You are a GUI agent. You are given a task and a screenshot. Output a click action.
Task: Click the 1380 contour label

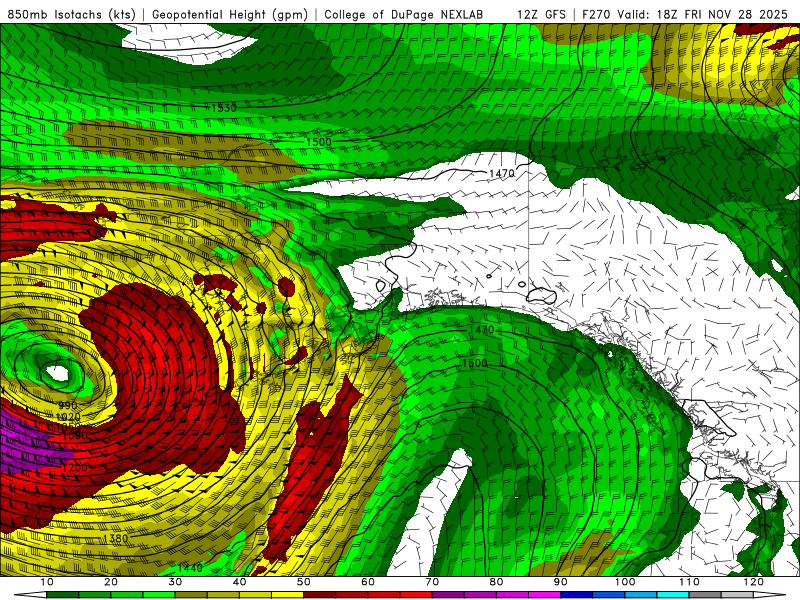click(x=115, y=538)
